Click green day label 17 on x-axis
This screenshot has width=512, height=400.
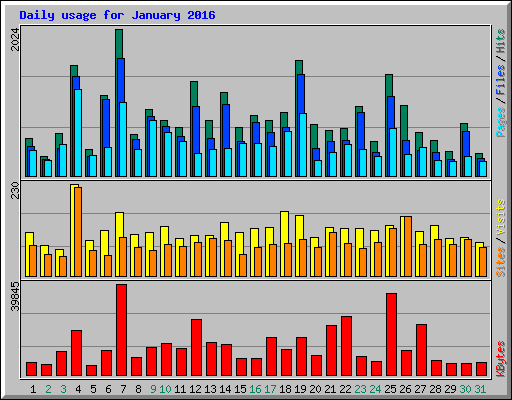point(270,389)
